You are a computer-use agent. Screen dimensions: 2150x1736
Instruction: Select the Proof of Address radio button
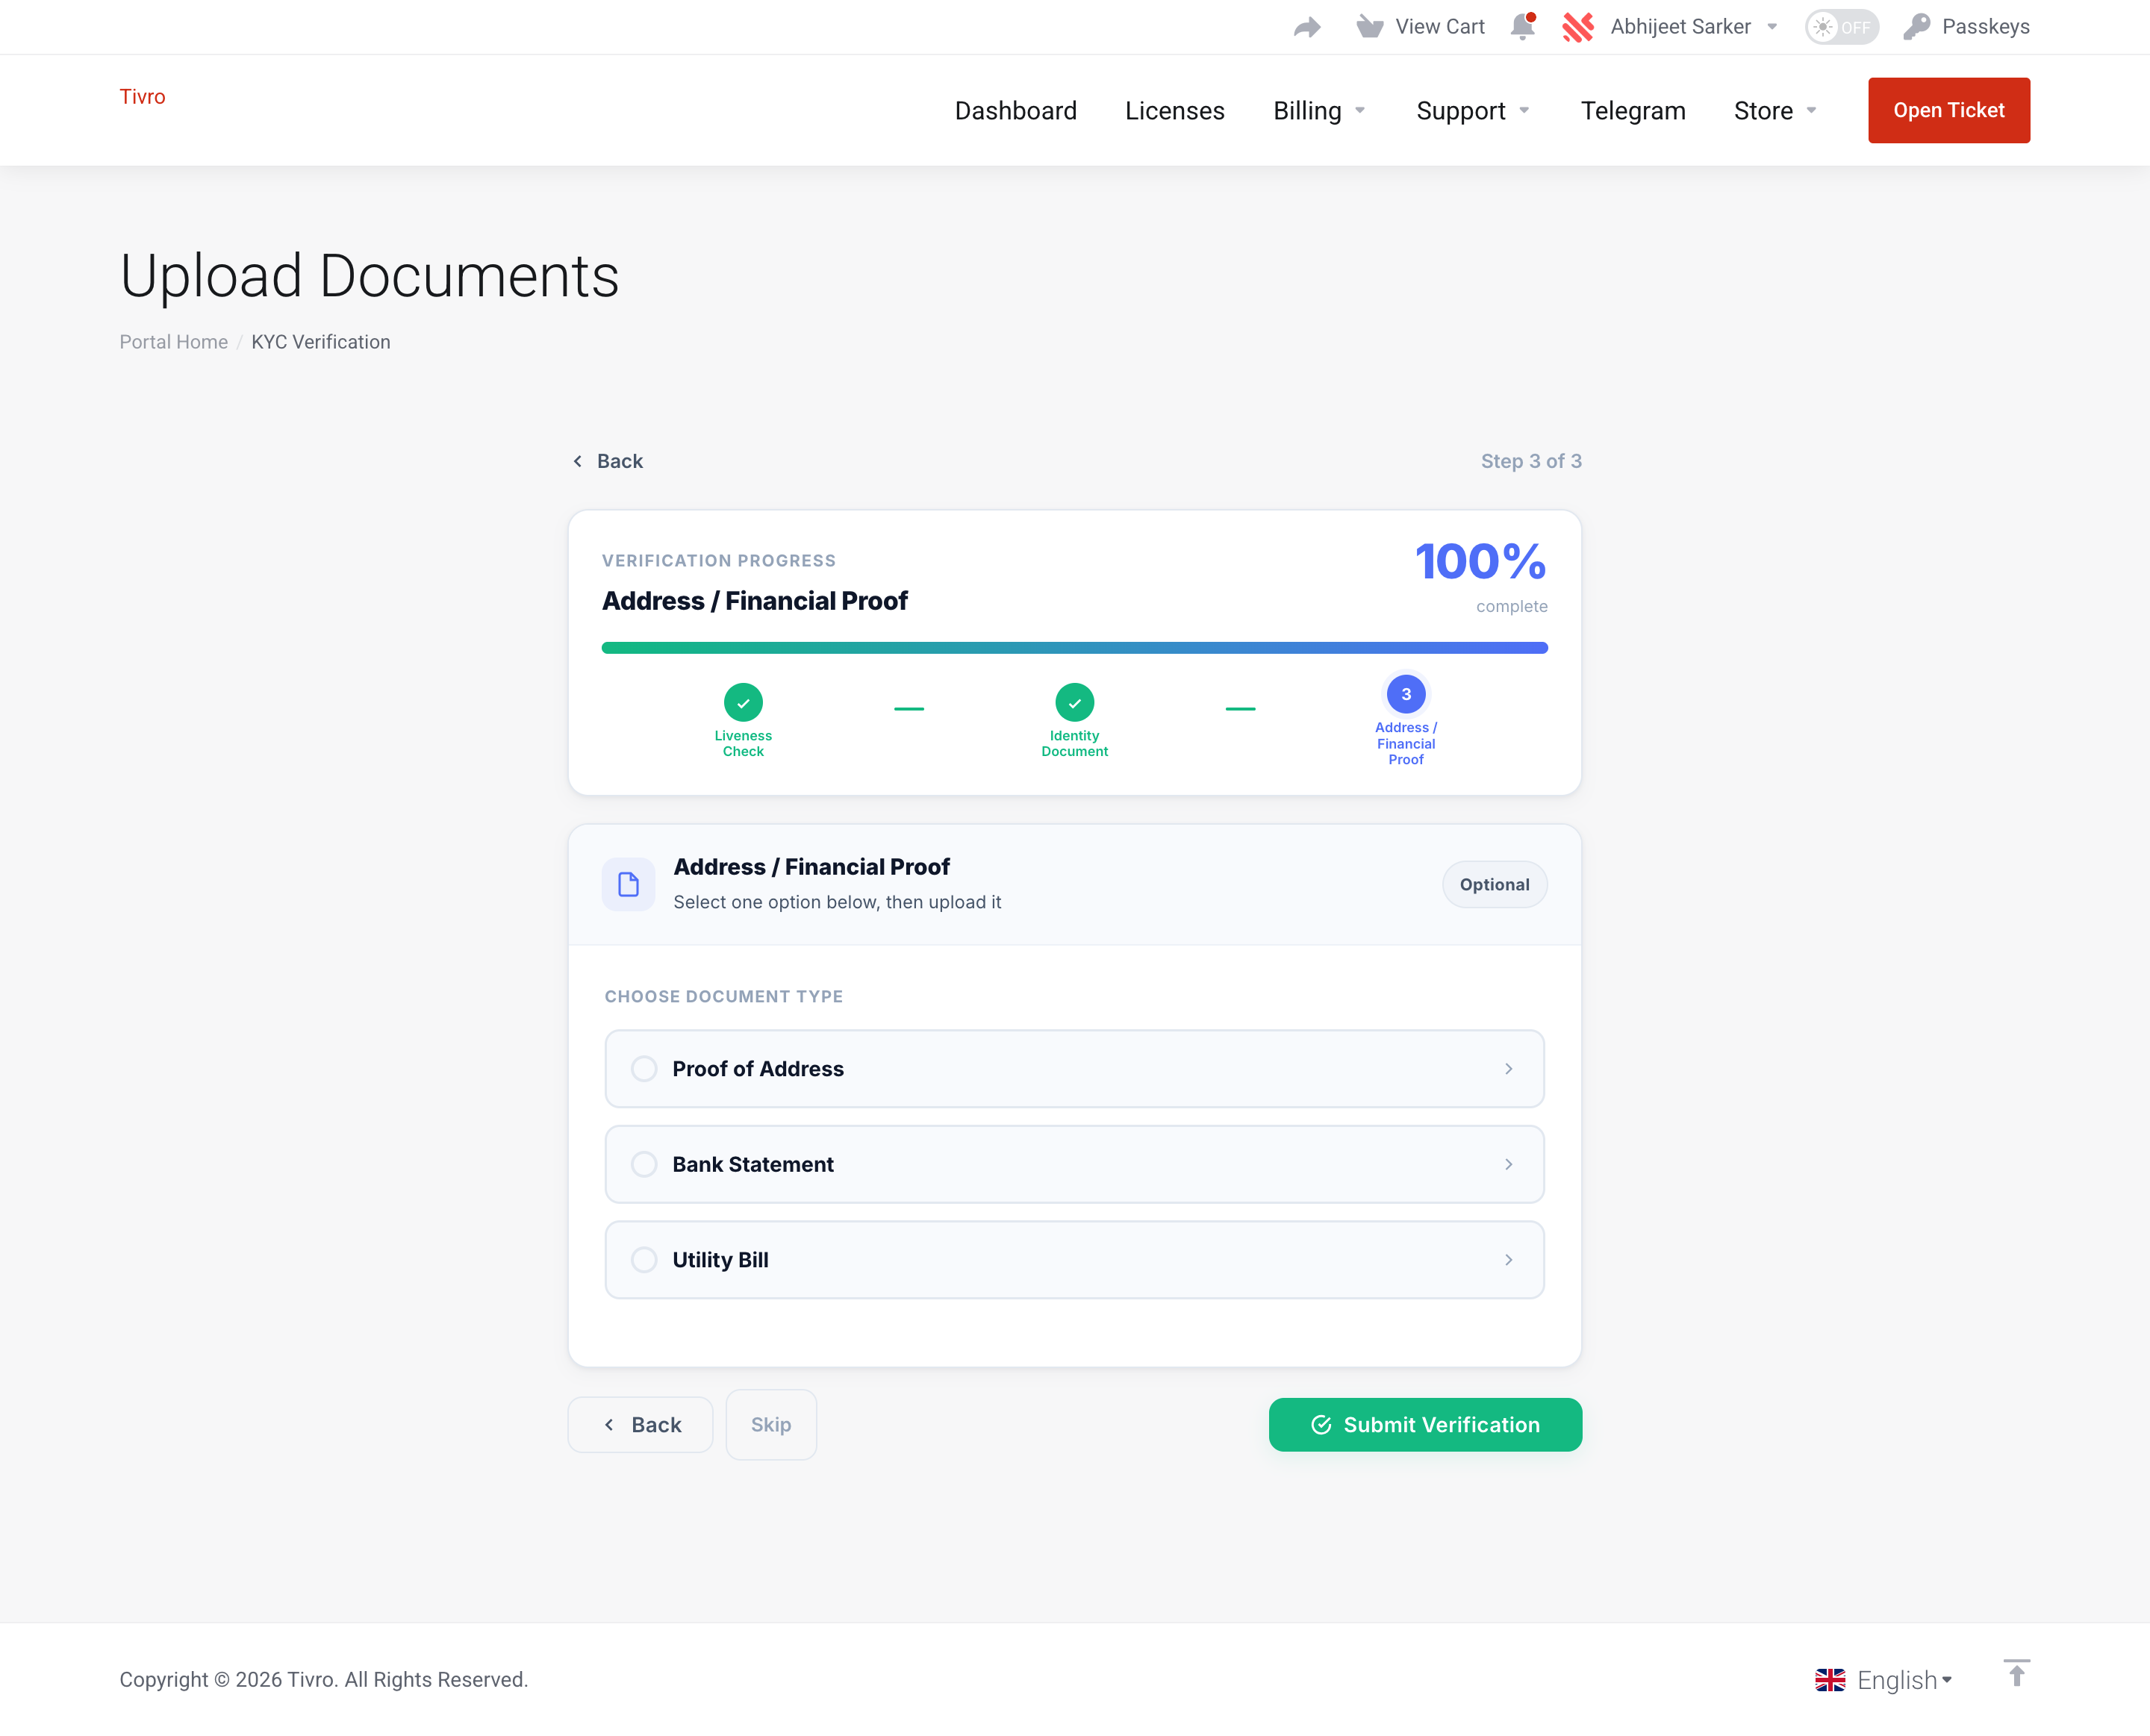point(644,1068)
